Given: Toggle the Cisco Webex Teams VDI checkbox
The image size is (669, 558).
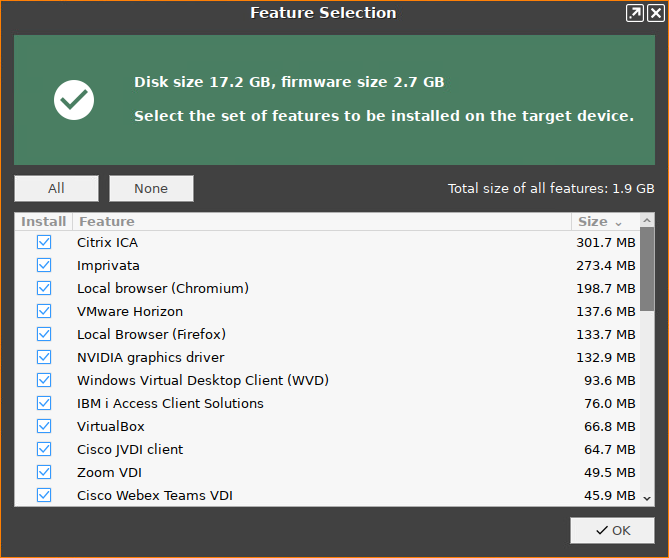Looking at the screenshot, I should click(44, 495).
